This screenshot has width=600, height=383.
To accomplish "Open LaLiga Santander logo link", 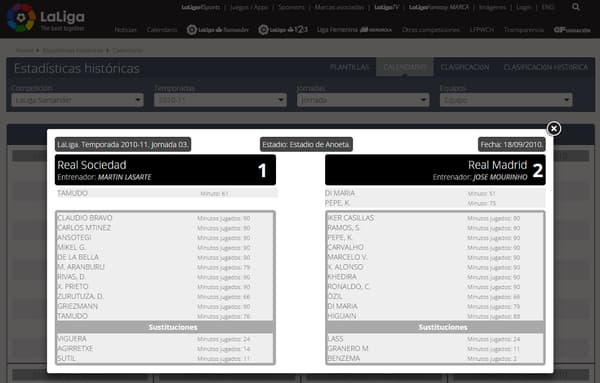I will pyautogui.click(x=218, y=29).
